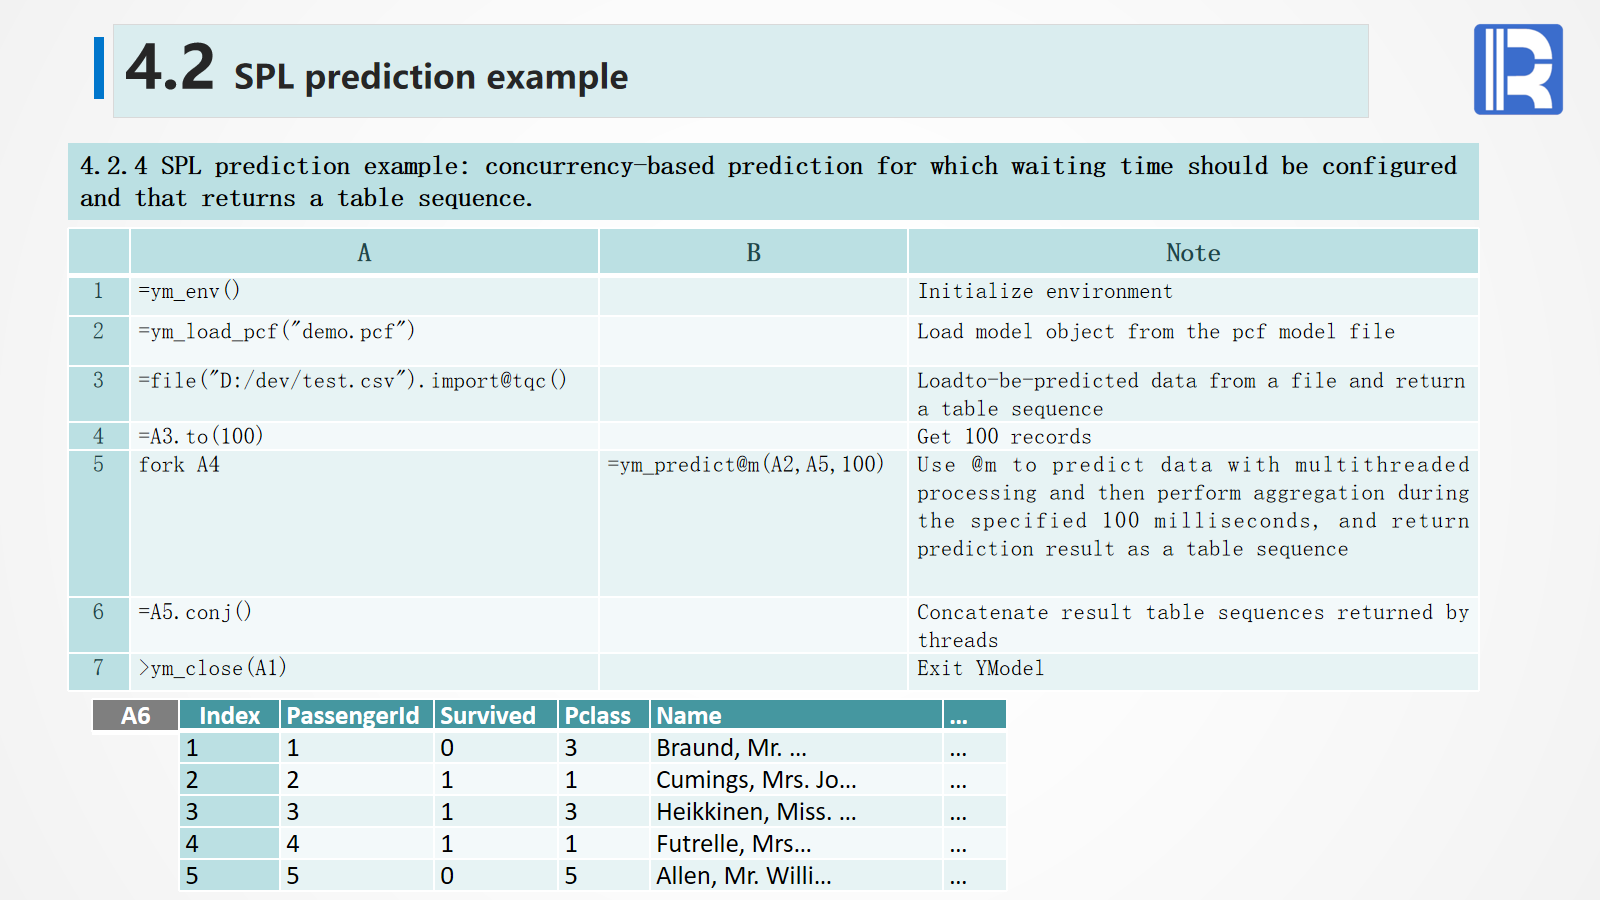Click the blue R logo icon

[x=1517, y=69]
